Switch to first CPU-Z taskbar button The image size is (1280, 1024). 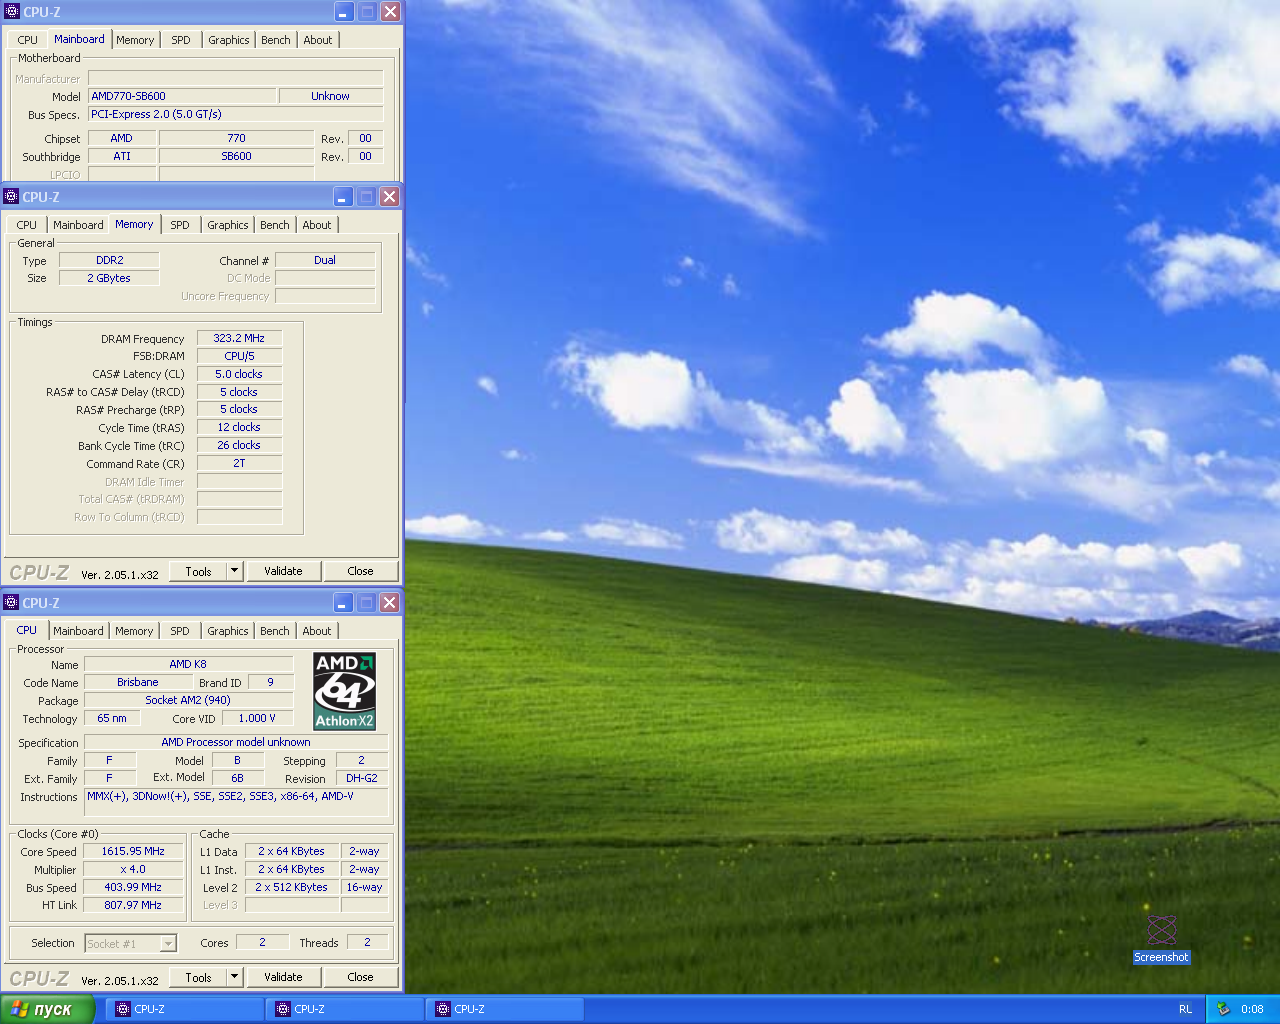coord(186,1009)
